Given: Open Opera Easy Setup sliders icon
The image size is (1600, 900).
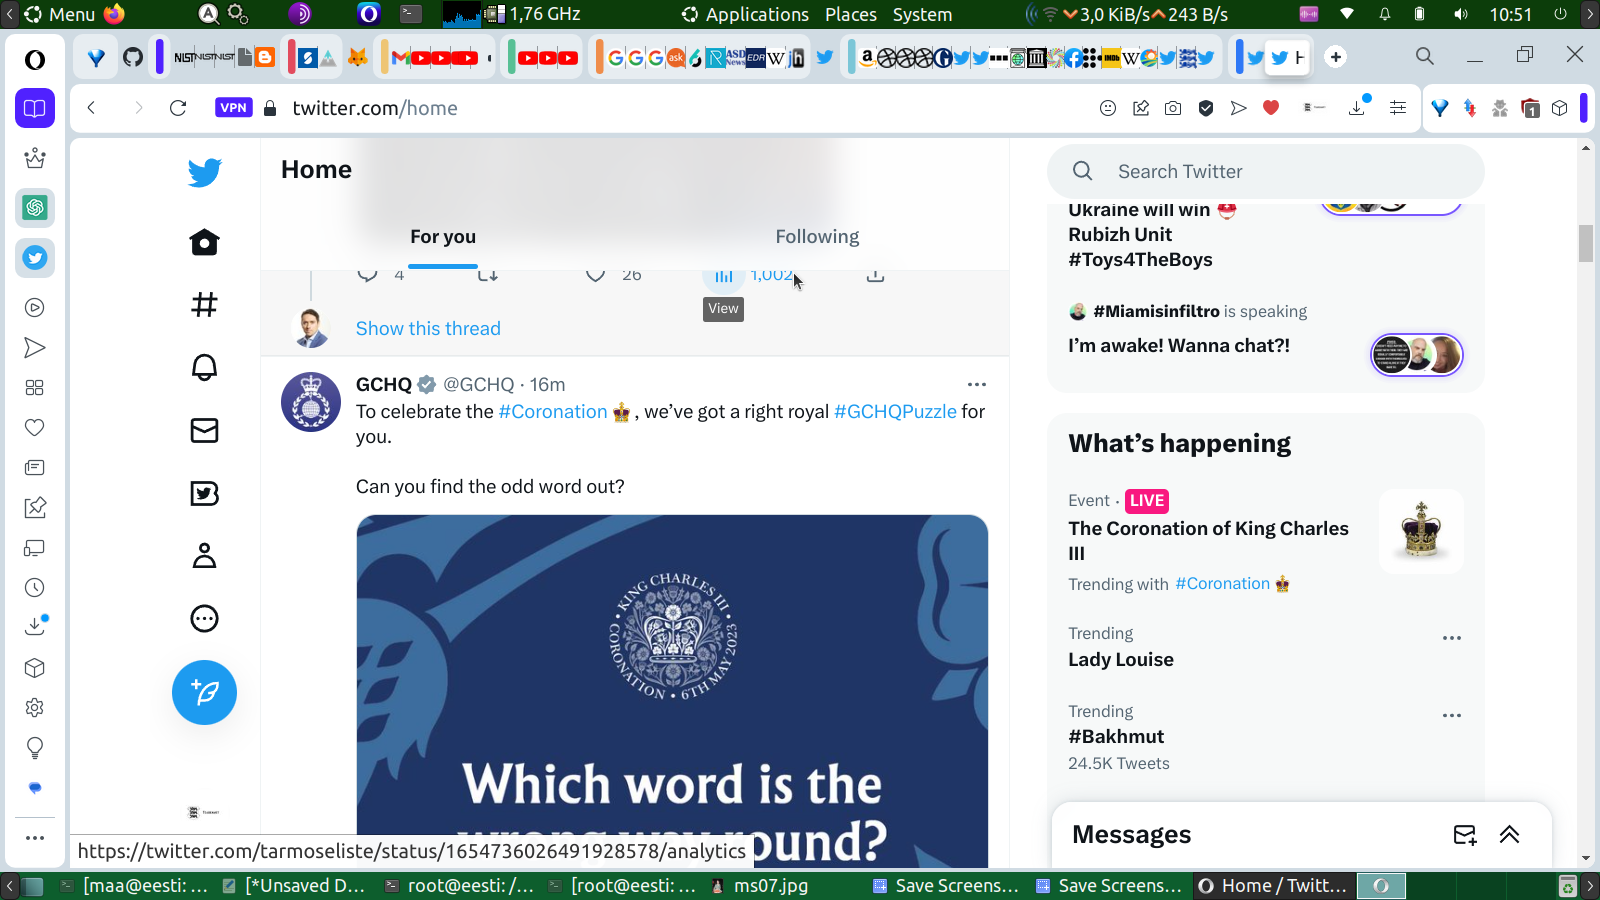Looking at the screenshot, I should point(1398,108).
